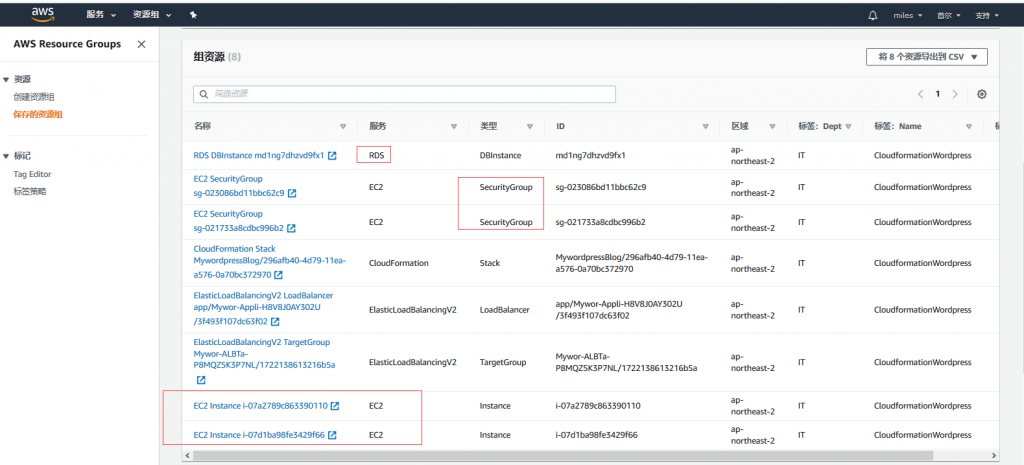Screen dimensions: 1024x465
Task: Open the pin shortcuts icon in header
Action: (x=193, y=14)
